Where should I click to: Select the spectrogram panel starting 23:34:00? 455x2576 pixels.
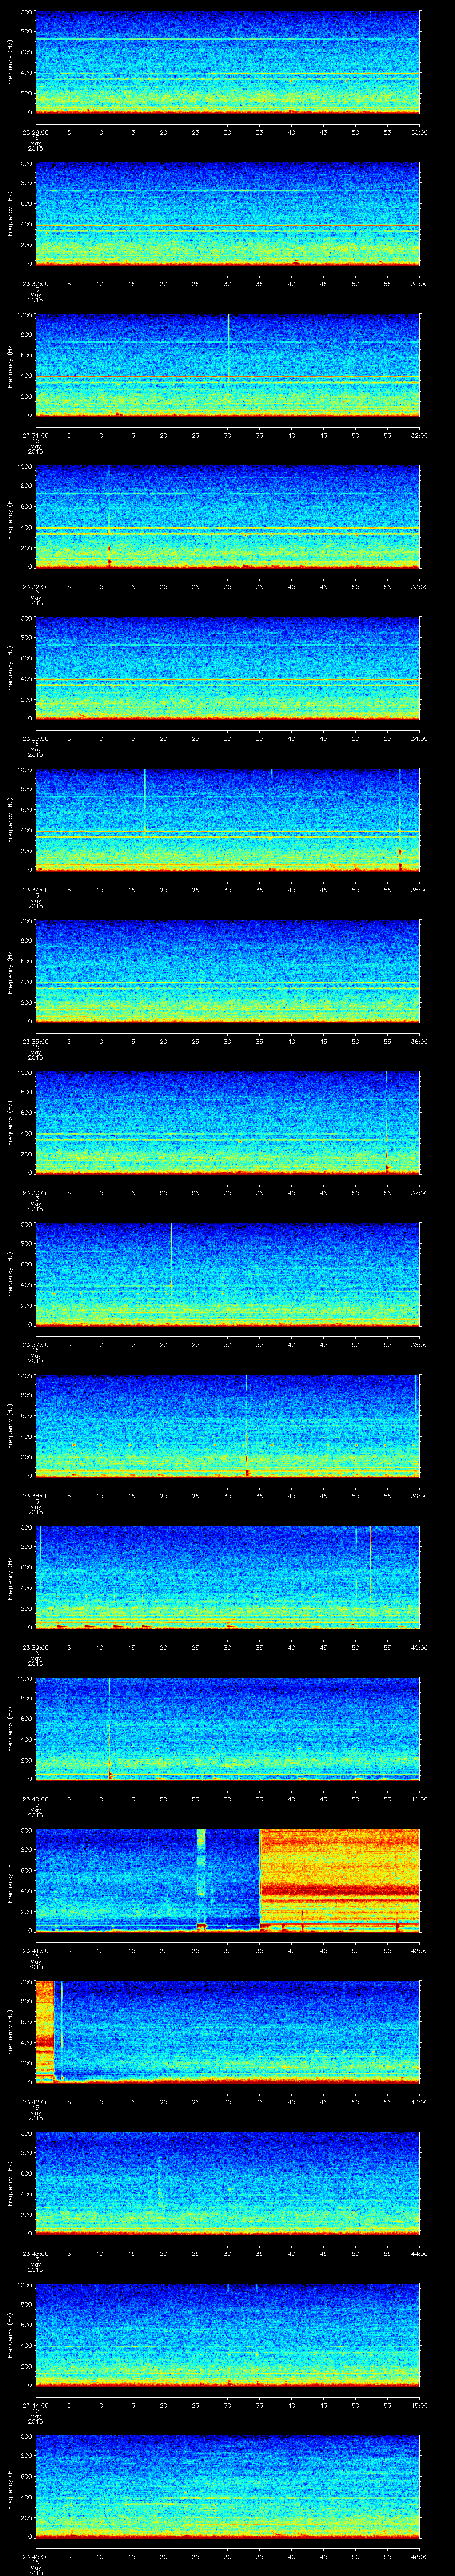click(227, 820)
